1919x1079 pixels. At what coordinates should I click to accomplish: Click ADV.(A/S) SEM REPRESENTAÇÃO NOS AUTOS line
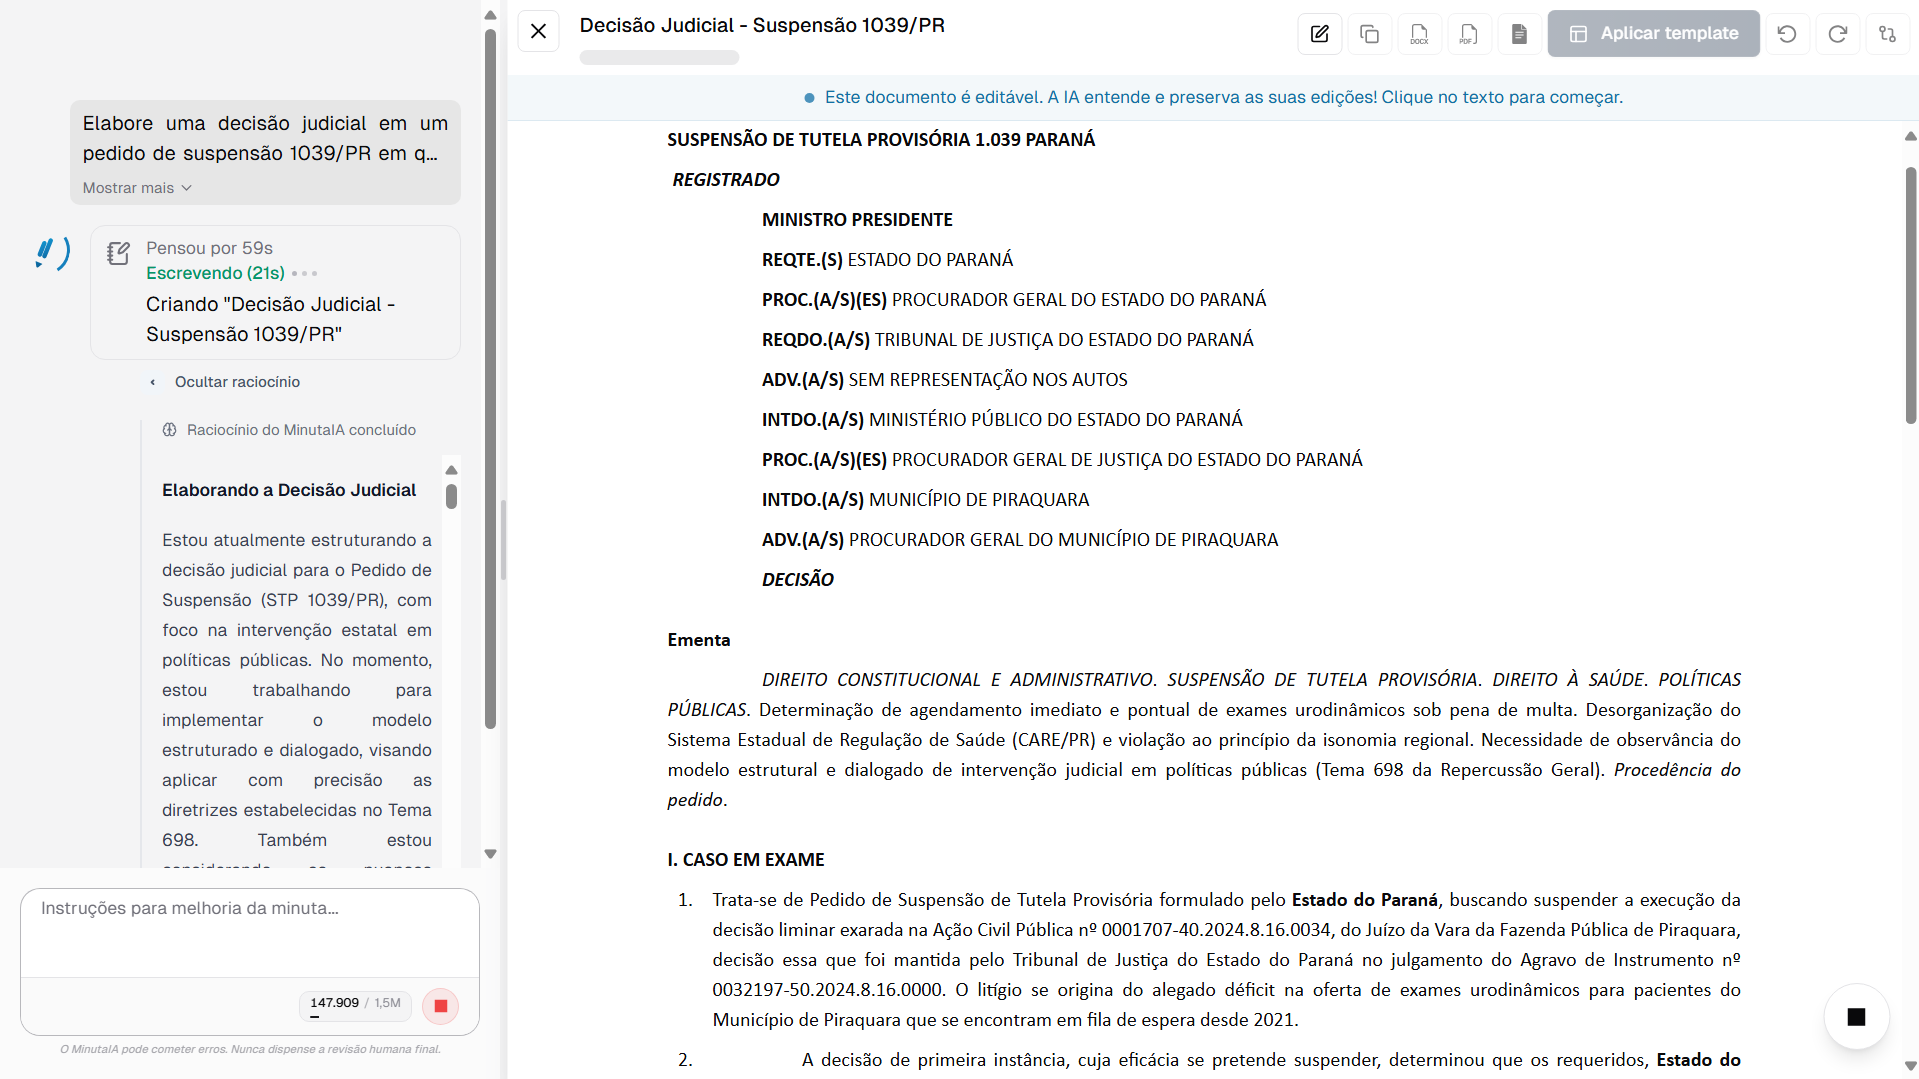[944, 380]
